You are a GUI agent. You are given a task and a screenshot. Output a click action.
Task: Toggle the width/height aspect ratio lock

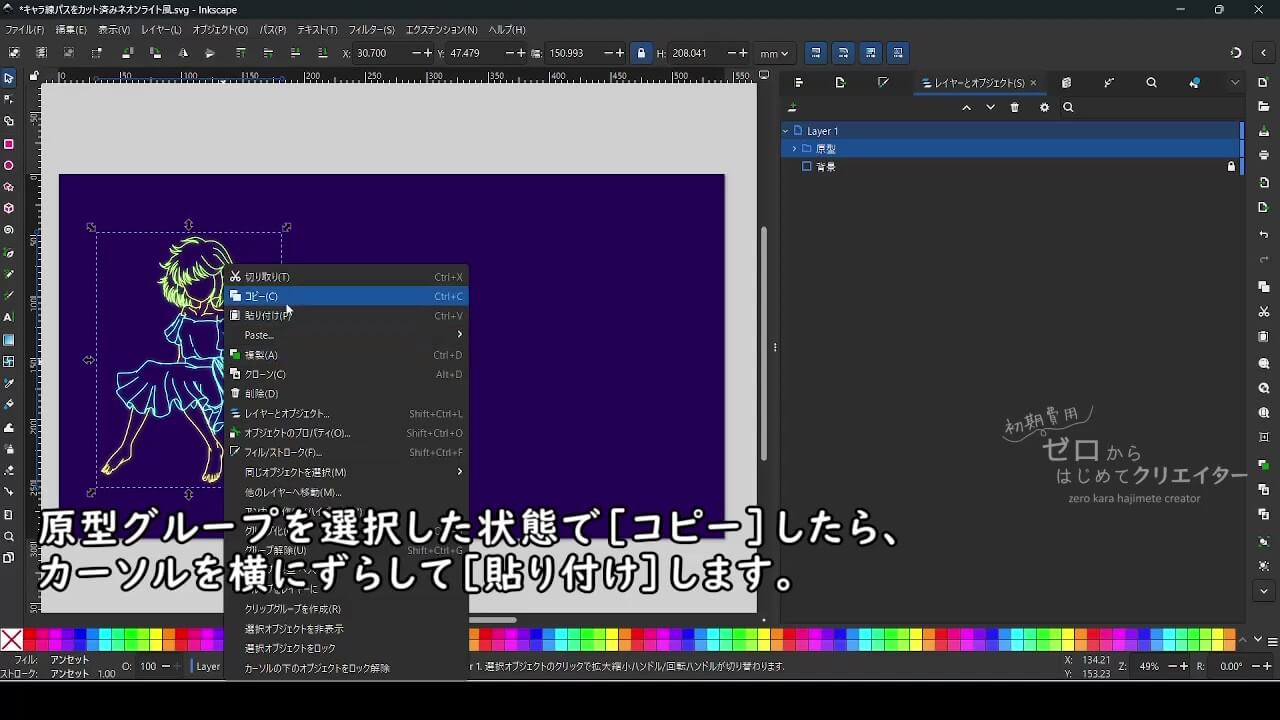point(640,53)
